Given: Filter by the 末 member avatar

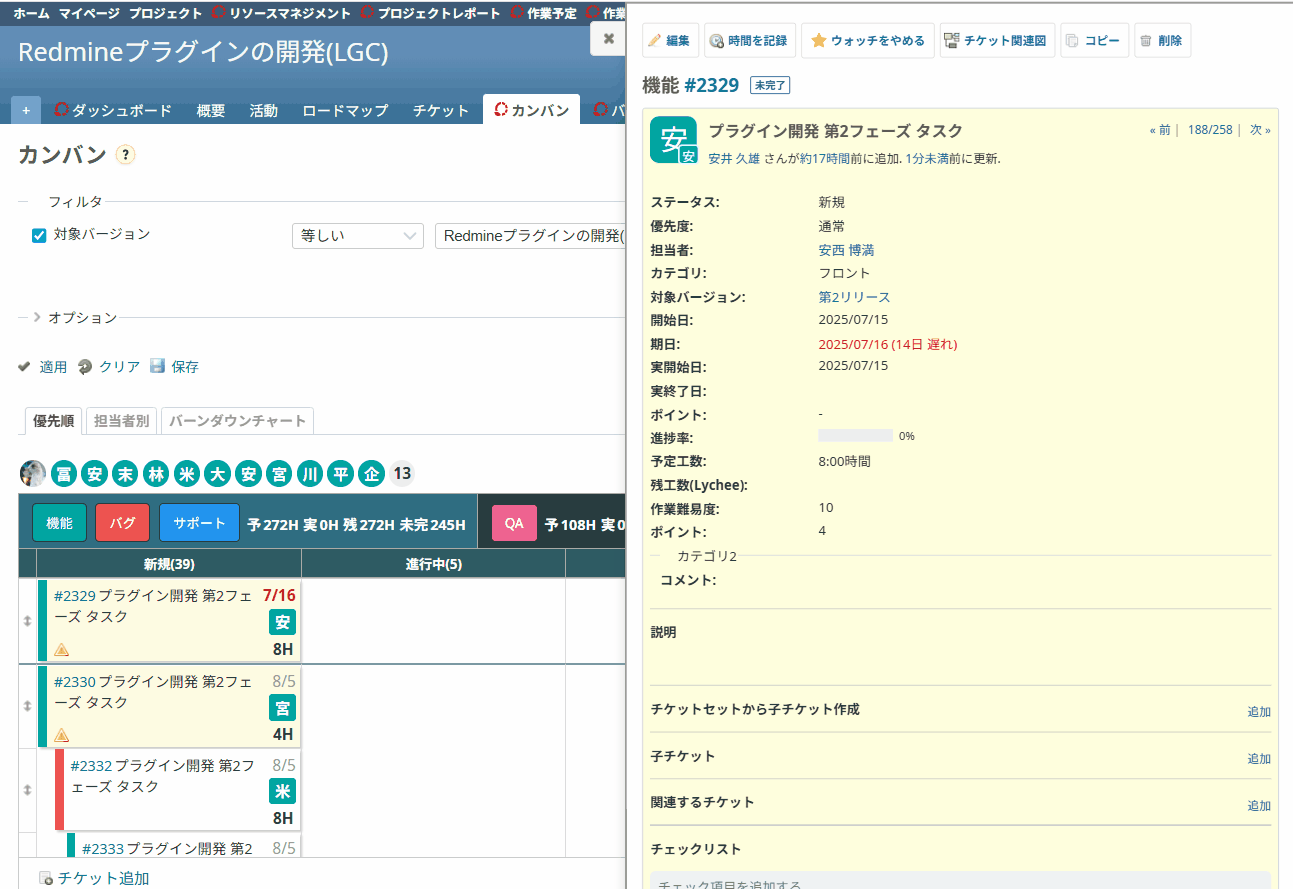Looking at the screenshot, I should (126, 474).
